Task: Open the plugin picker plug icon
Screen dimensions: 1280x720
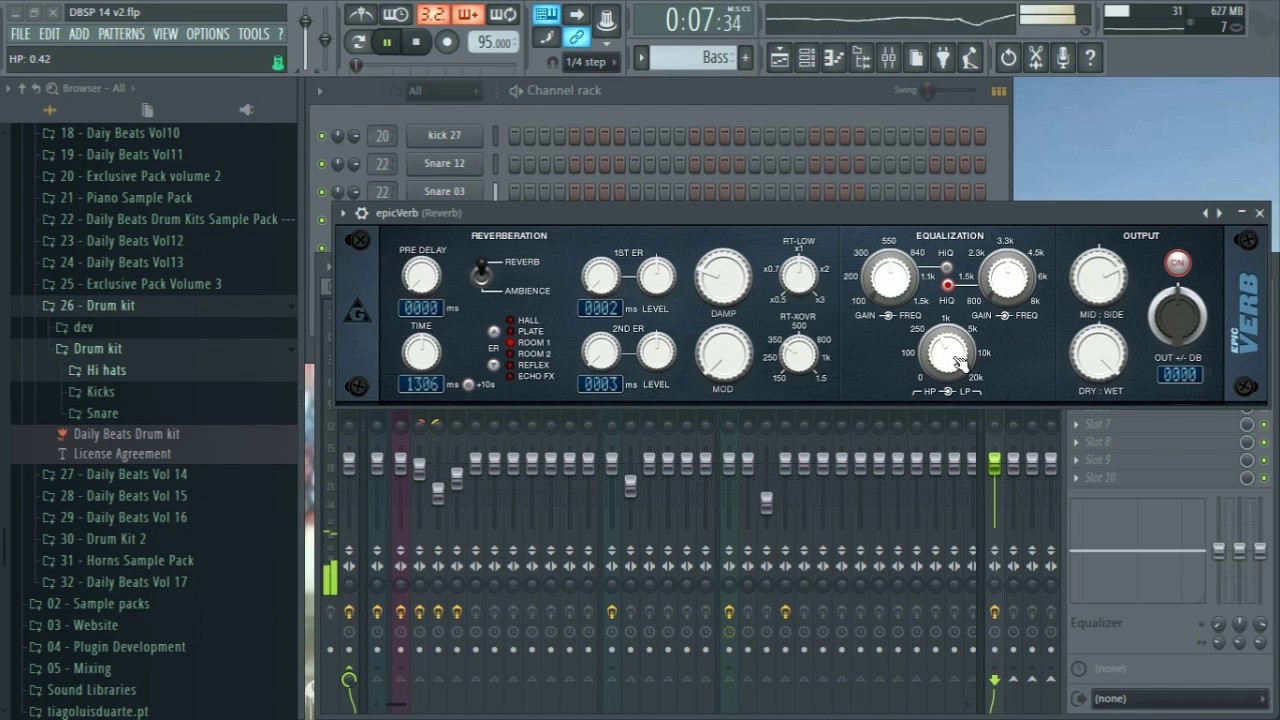Action: (x=942, y=58)
